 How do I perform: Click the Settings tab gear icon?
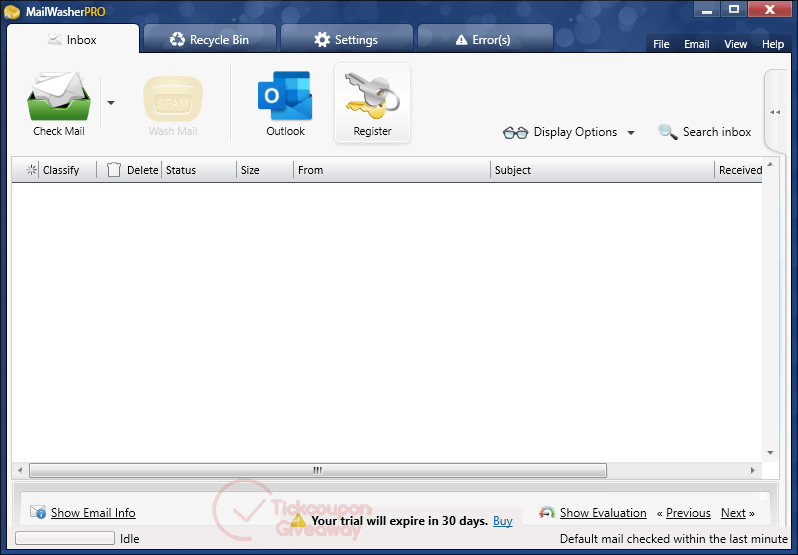[x=322, y=40]
